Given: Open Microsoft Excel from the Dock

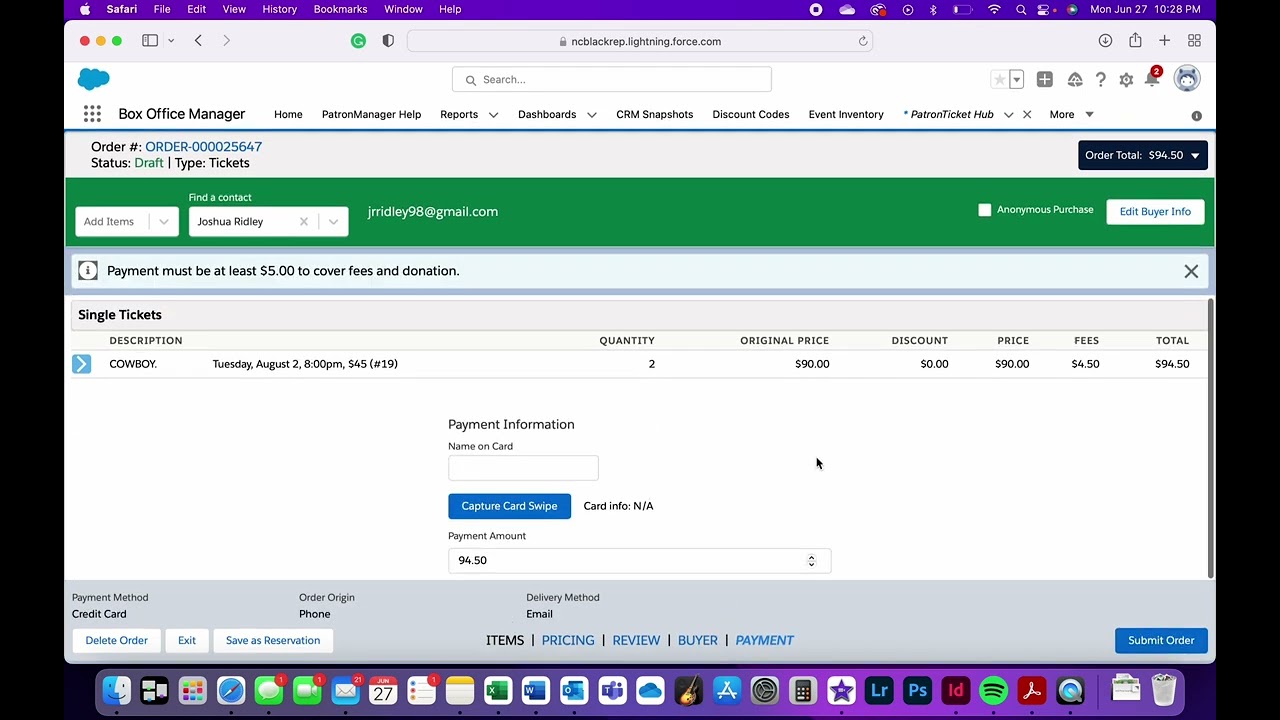Looking at the screenshot, I should click(x=497, y=691).
